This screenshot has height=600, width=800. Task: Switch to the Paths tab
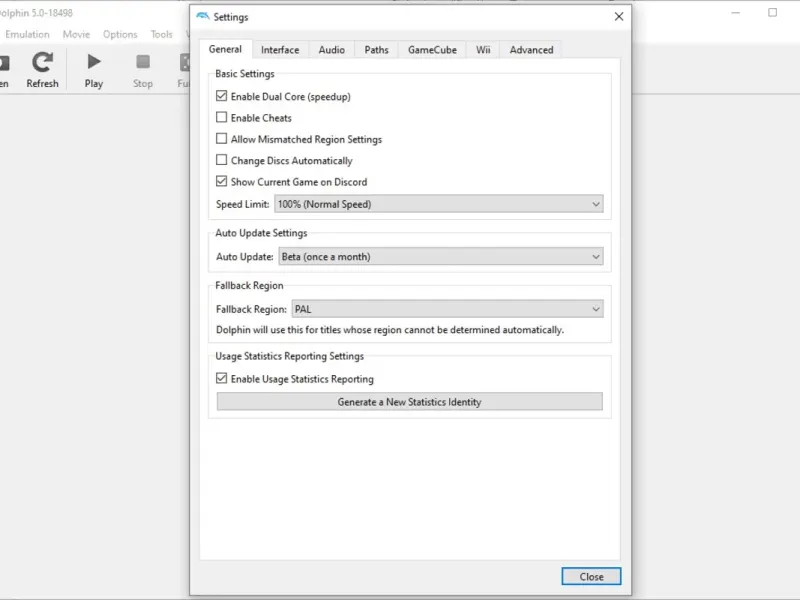(x=377, y=50)
